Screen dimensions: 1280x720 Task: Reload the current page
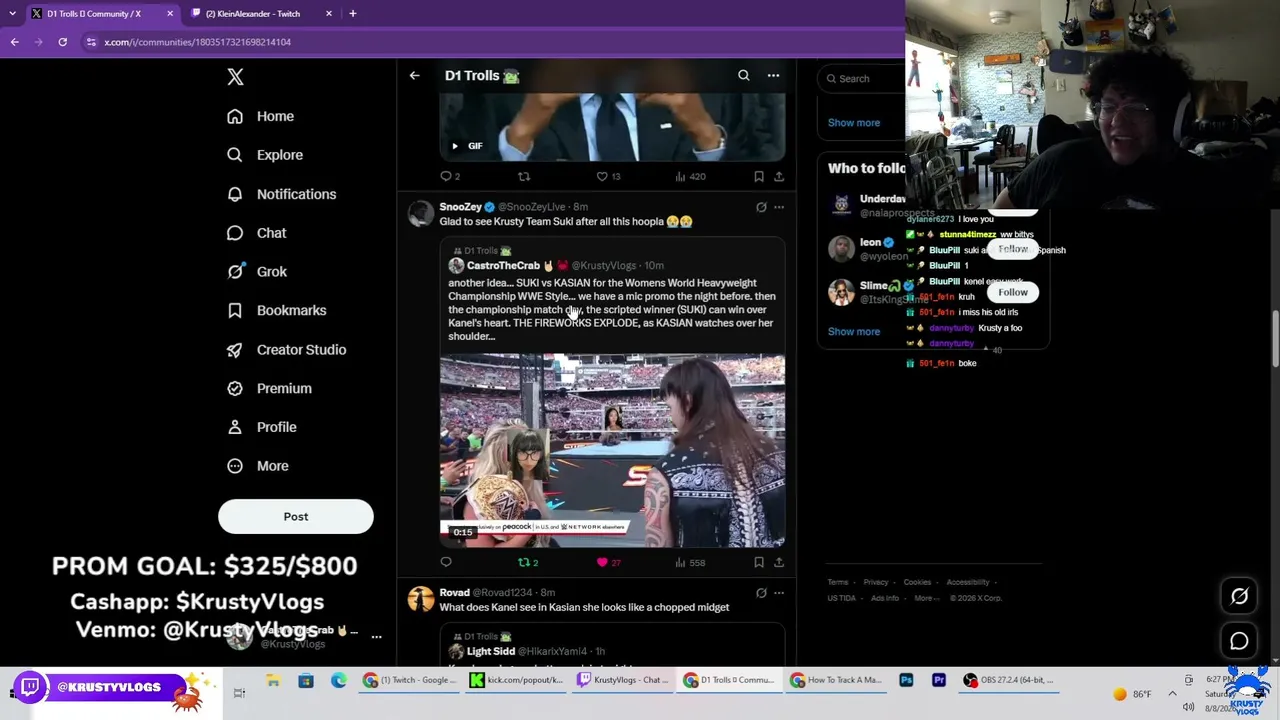[62, 42]
